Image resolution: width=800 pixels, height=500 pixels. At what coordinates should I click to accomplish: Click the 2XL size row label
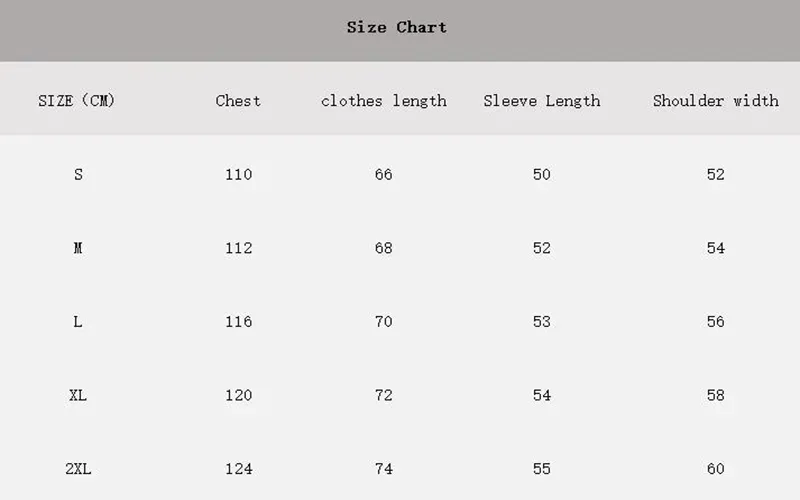tap(78, 468)
